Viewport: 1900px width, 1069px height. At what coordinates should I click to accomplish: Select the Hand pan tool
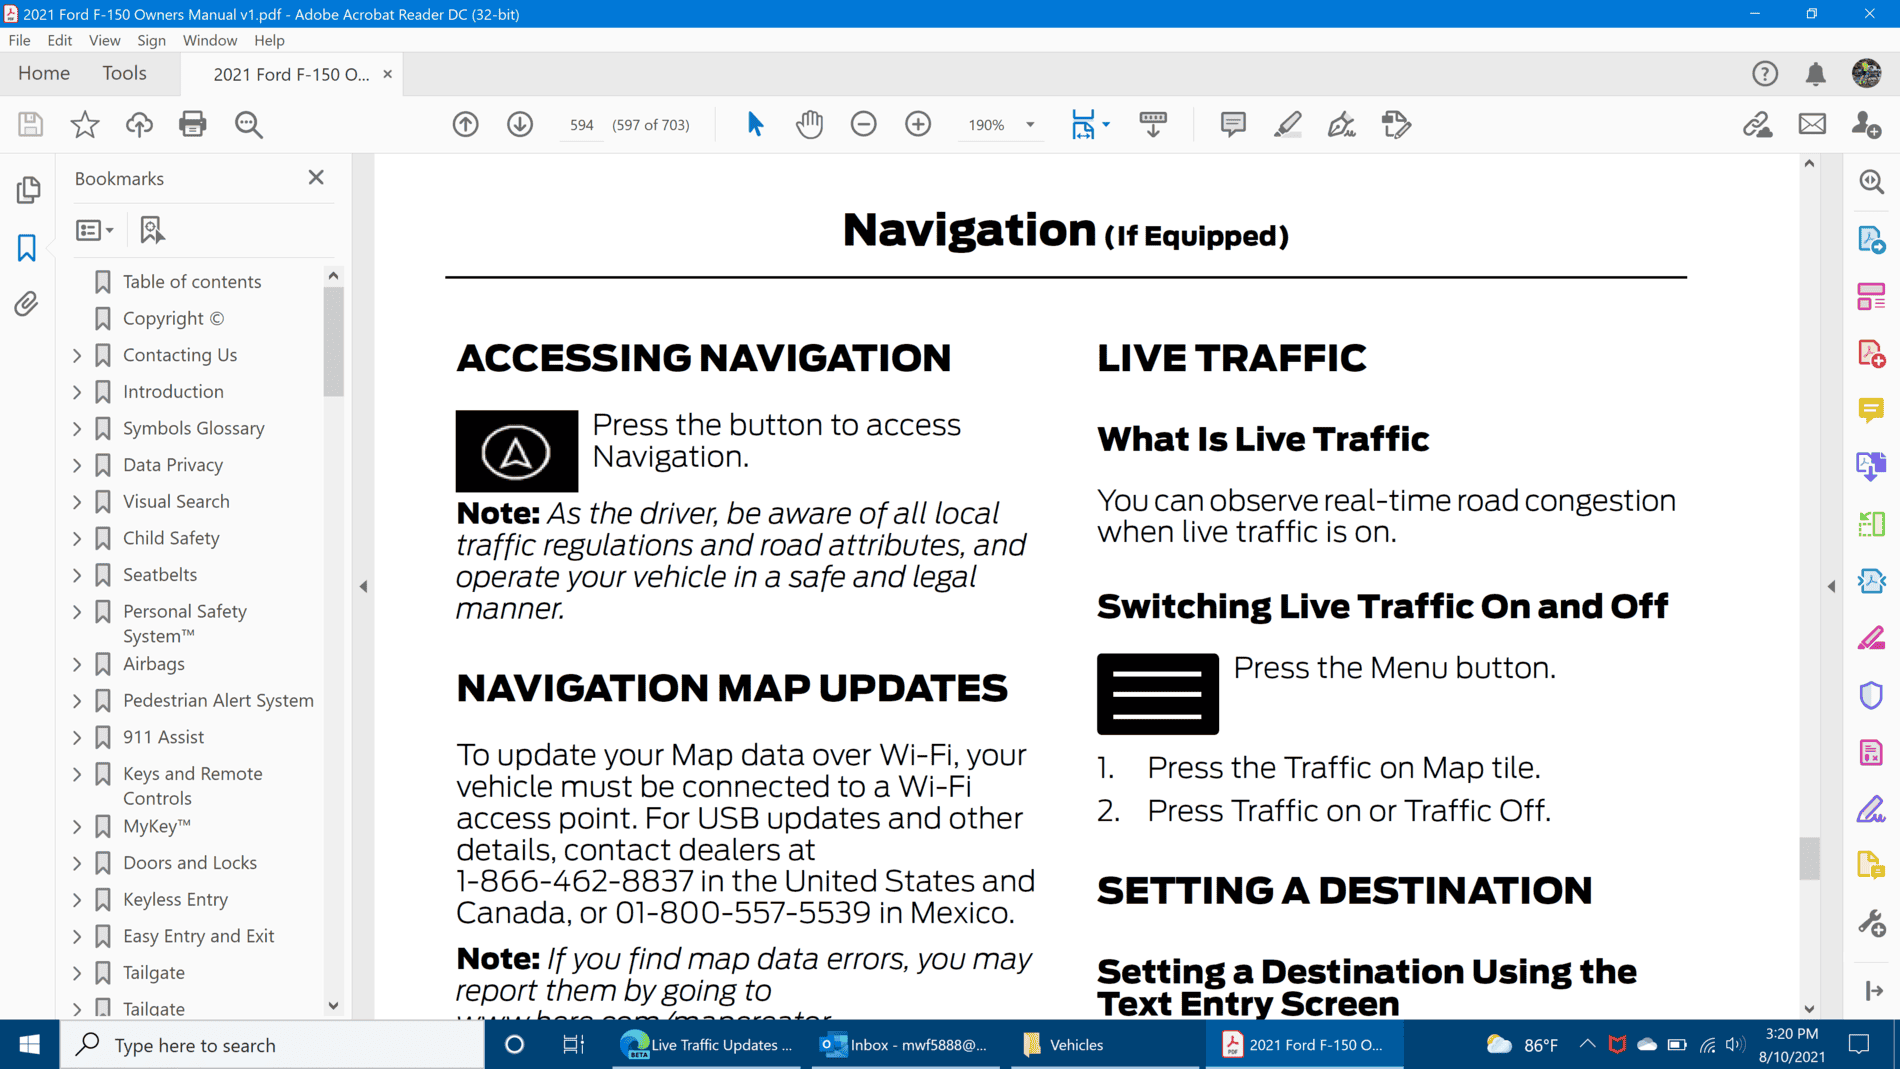(809, 124)
